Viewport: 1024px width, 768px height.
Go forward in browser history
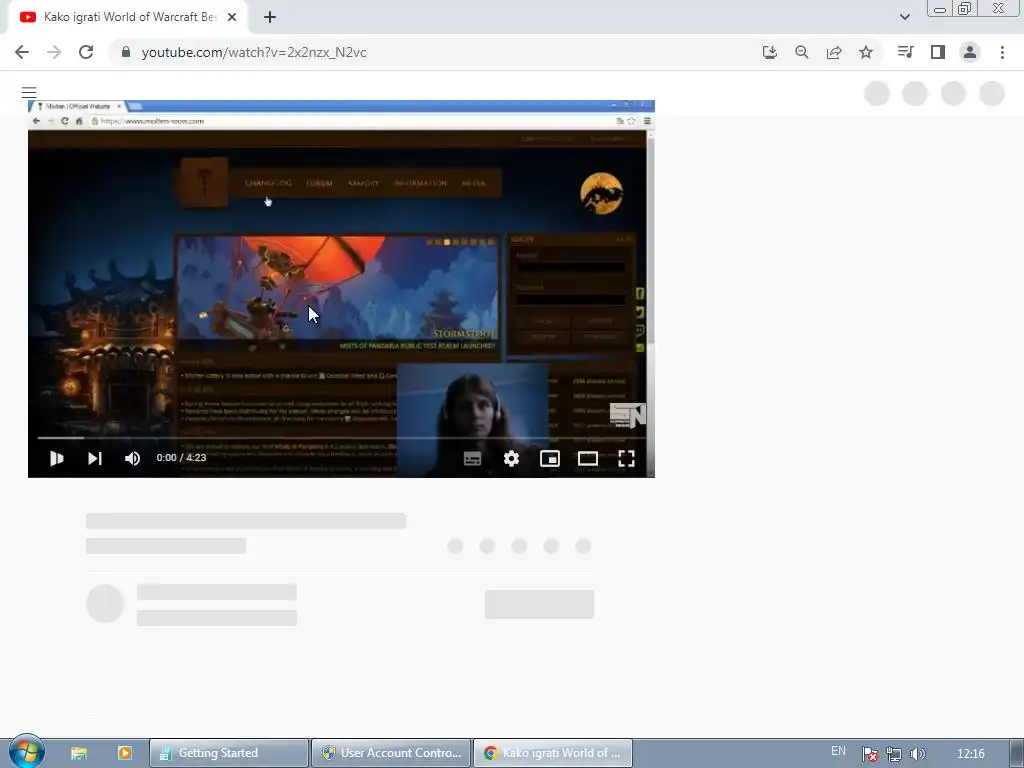tap(54, 52)
